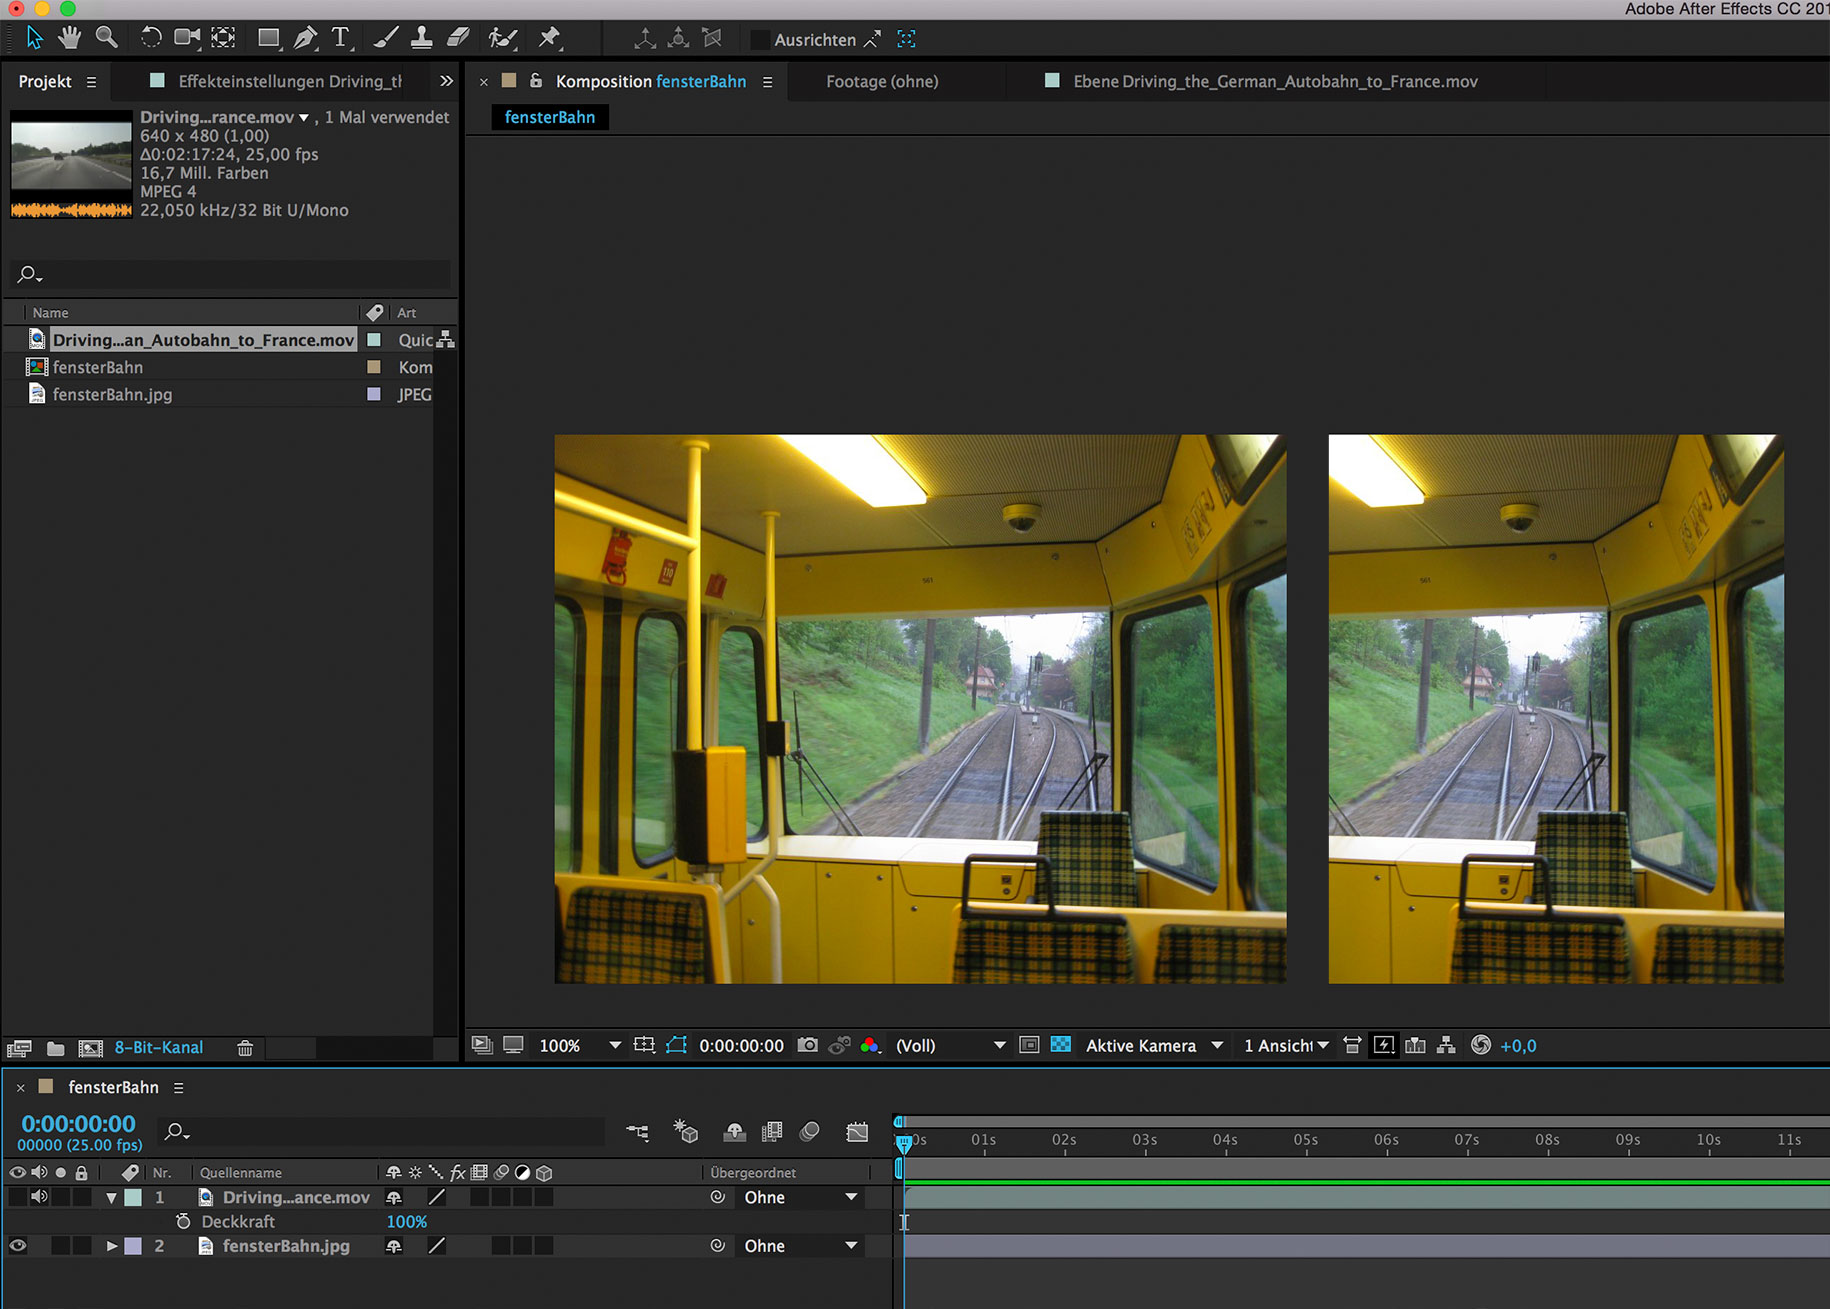Click the project panel search field
1830x1309 pixels.
tap(230, 274)
